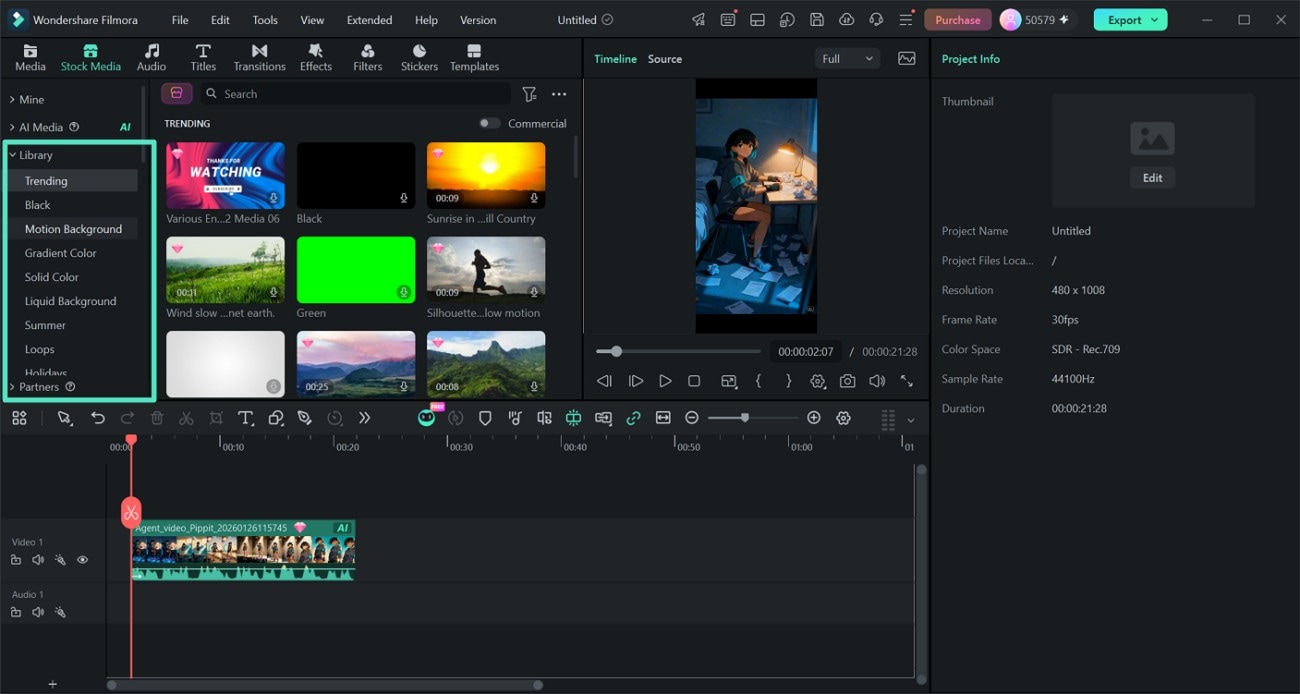Click the headset support icon
1300x694 pixels.
[x=877, y=20]
